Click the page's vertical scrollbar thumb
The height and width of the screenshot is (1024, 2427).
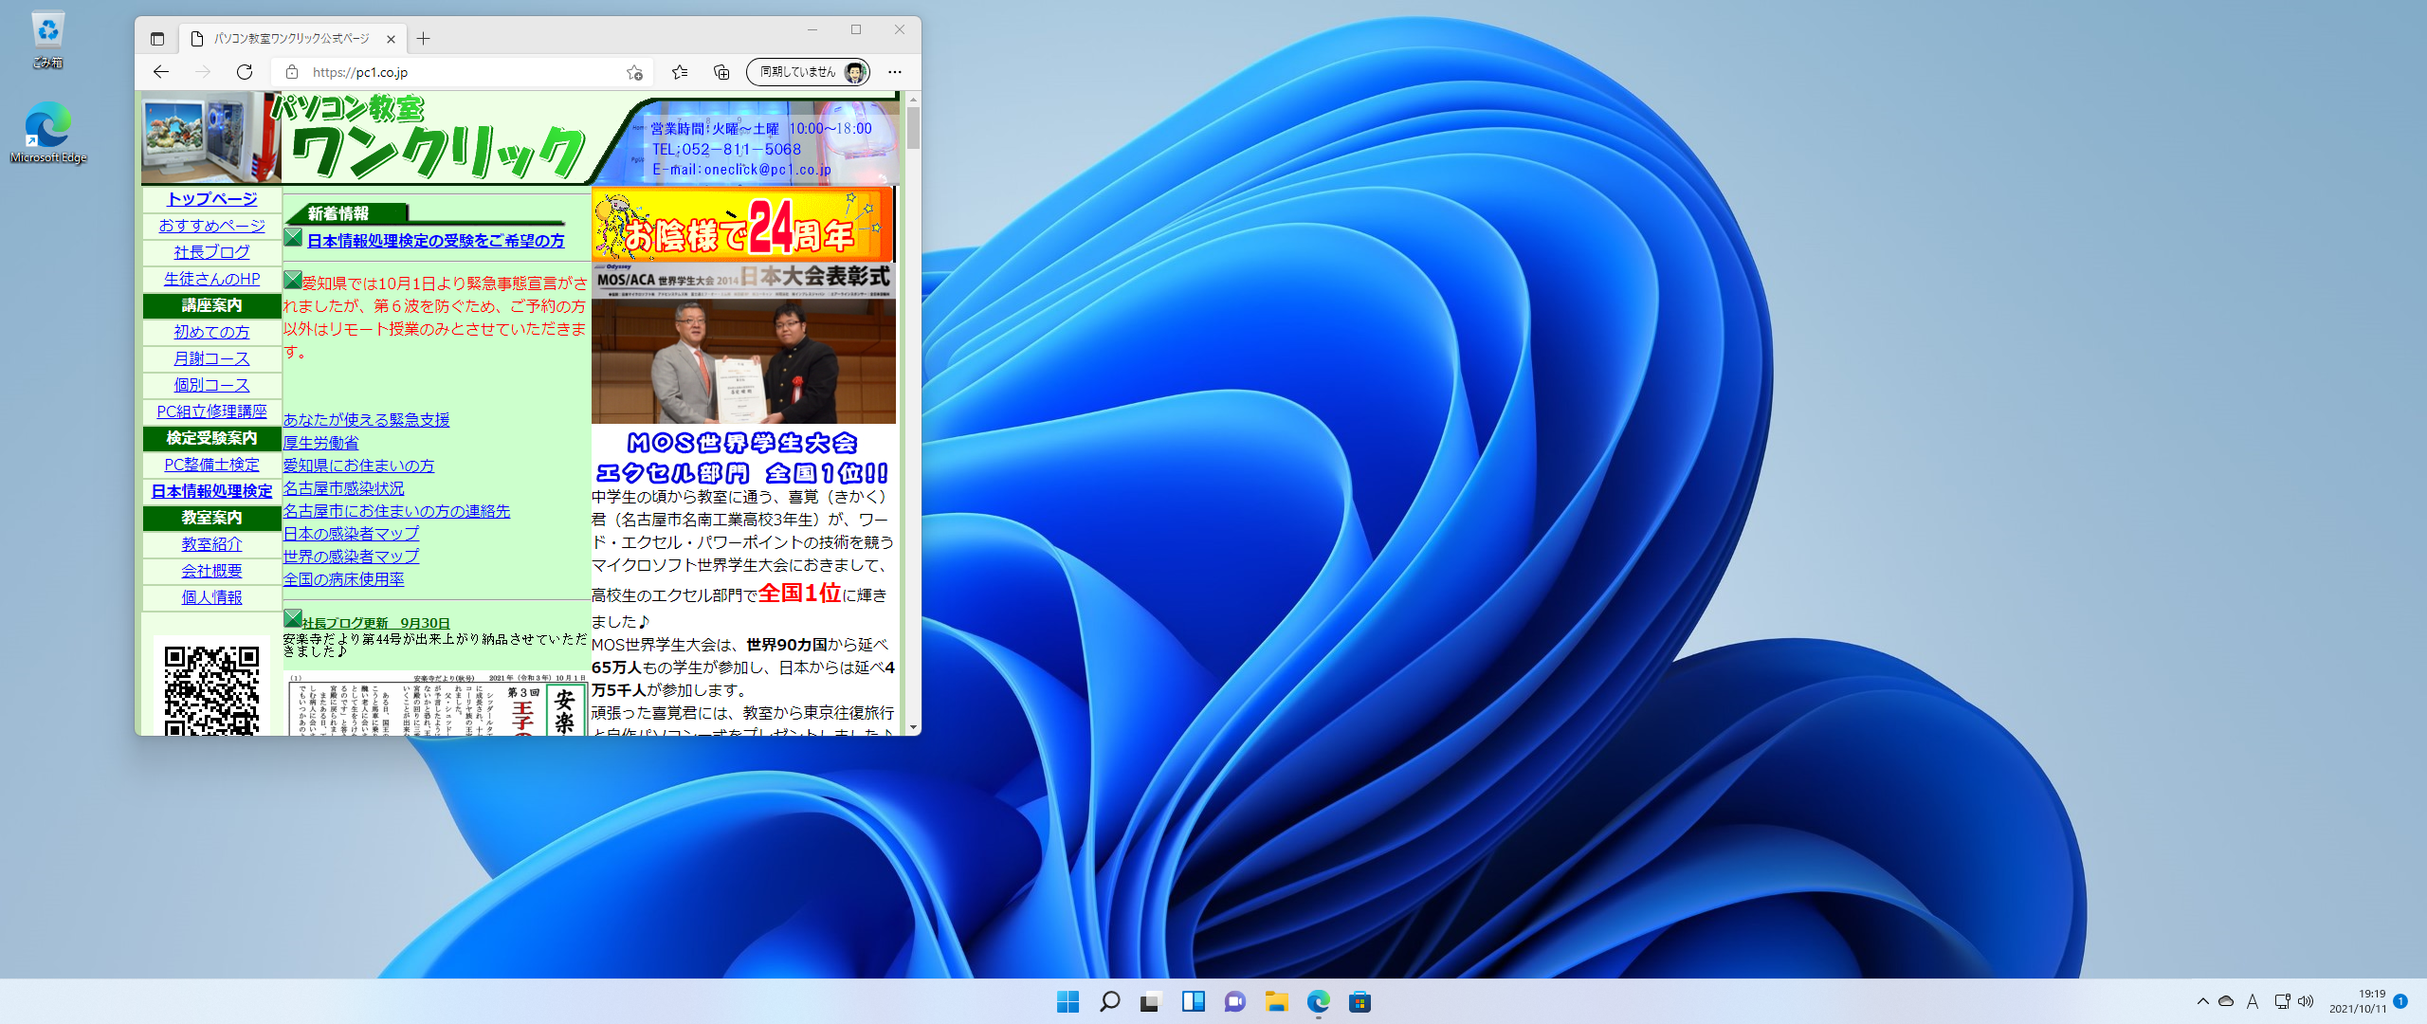pyautogui.click(x=913, y=128)
